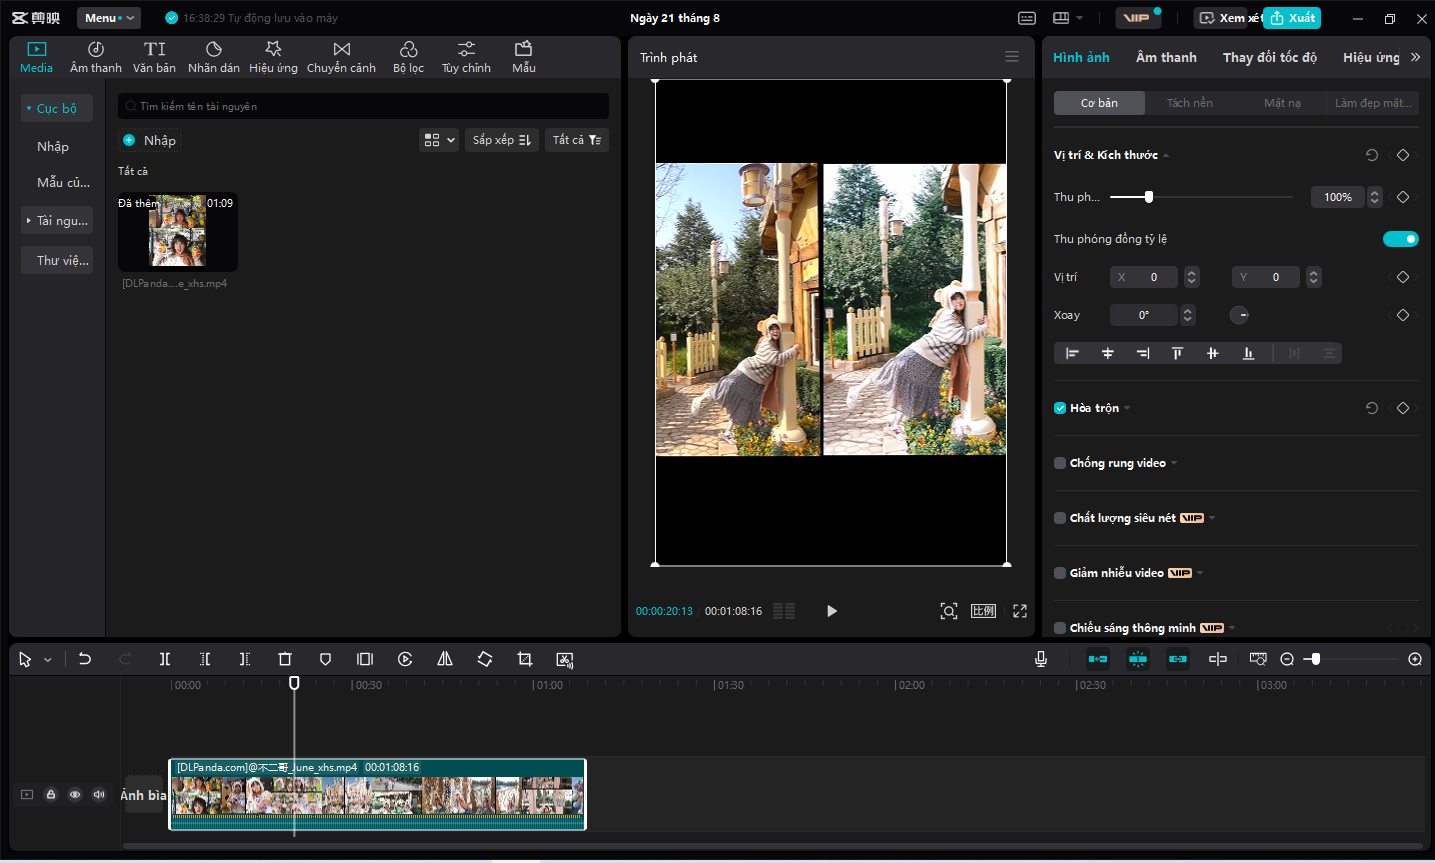The height and width of the screenshot is (863, 1435).
Task: Click the Xuất export button
Action: tap(1292, 18)
